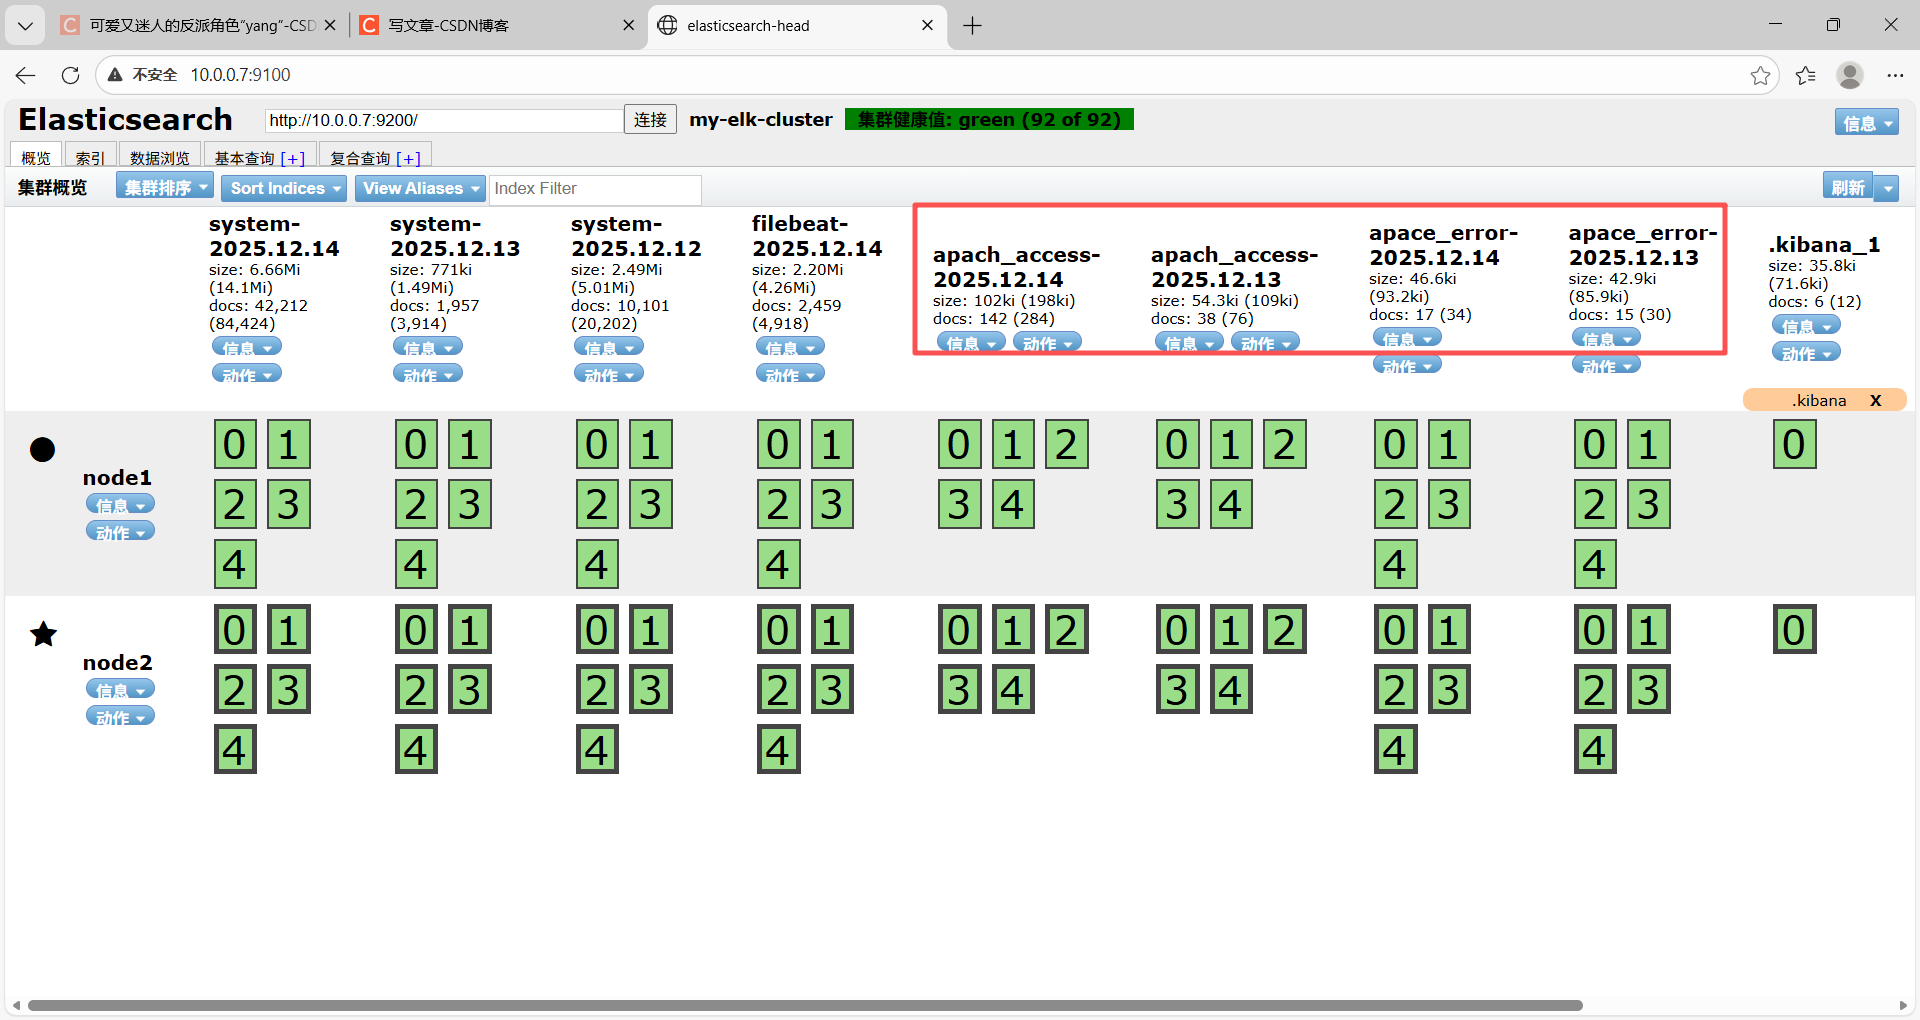Click the browser address bar
This screenshot has height=1020, width=1920.
[938, 75]
